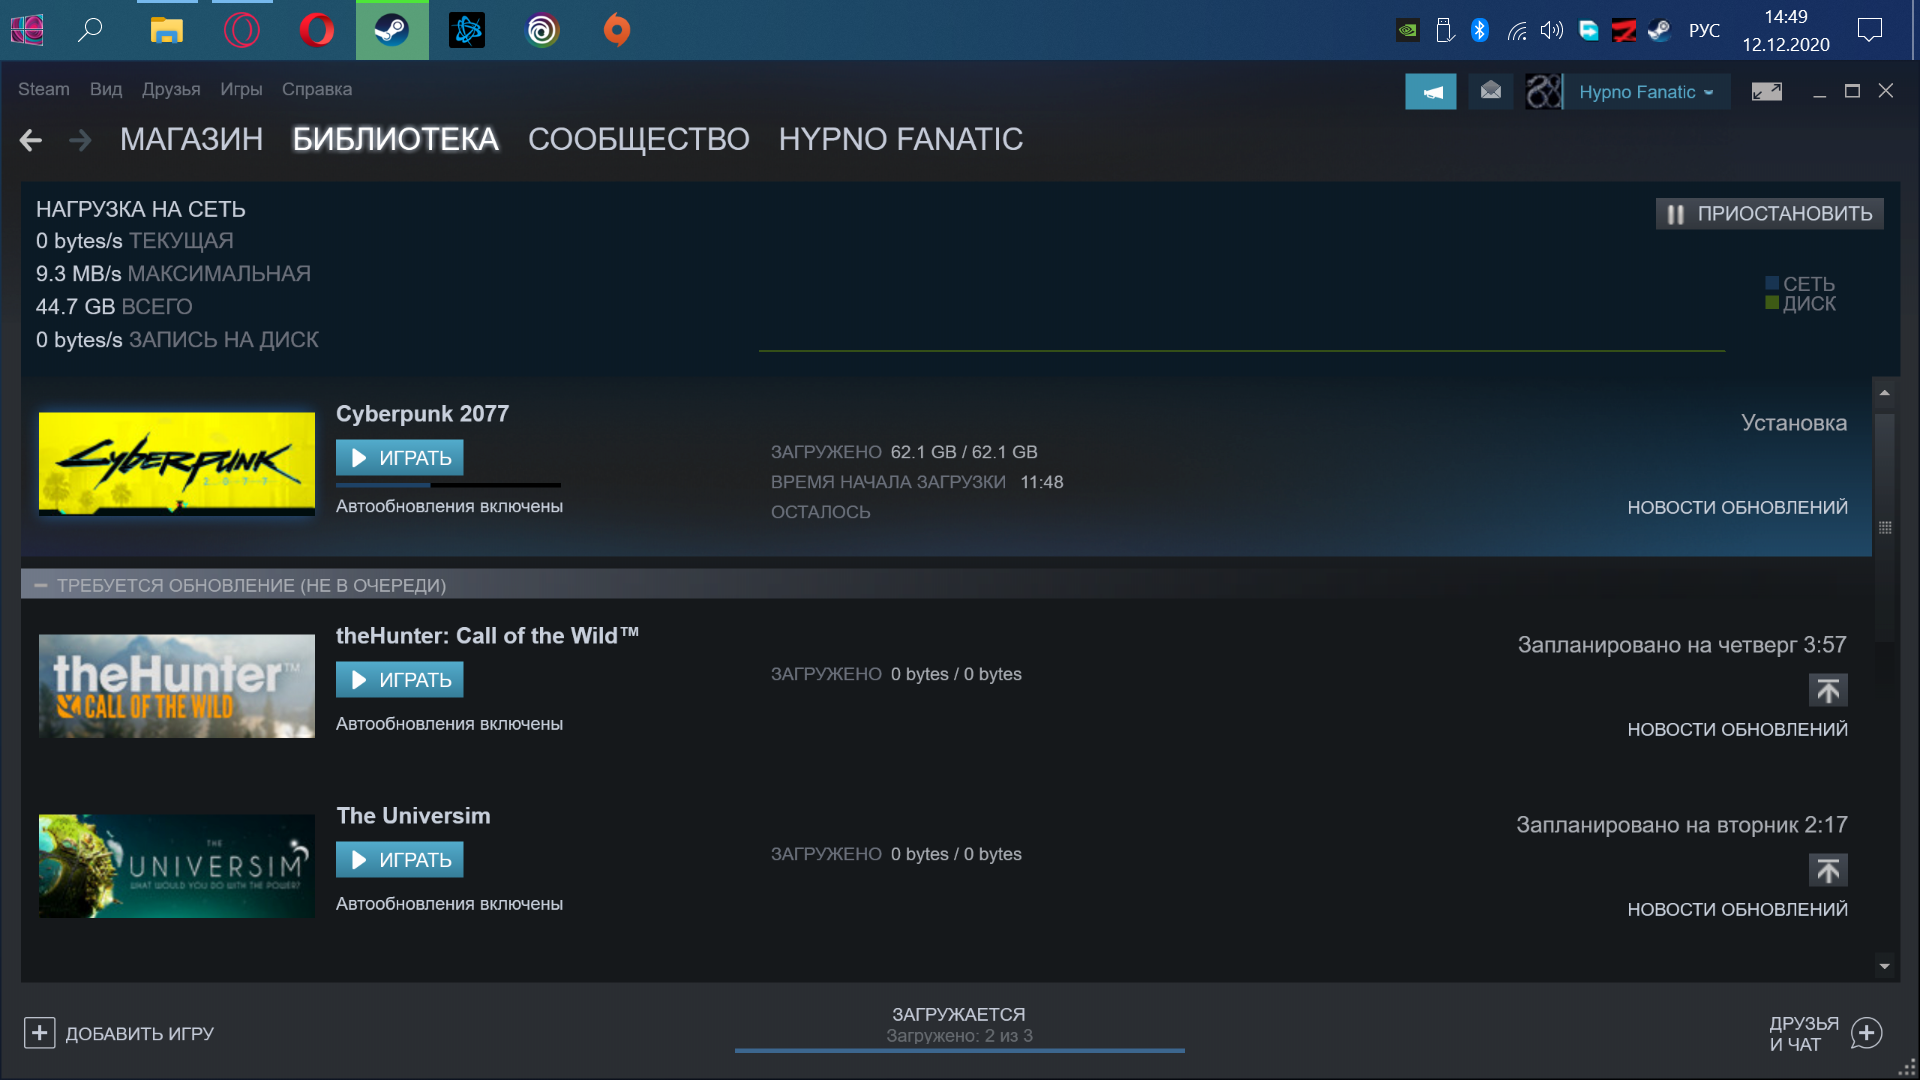
Task: Pause downloads with ПРИОСТАНОВИТЬ button
Action: pos(1769,214)
